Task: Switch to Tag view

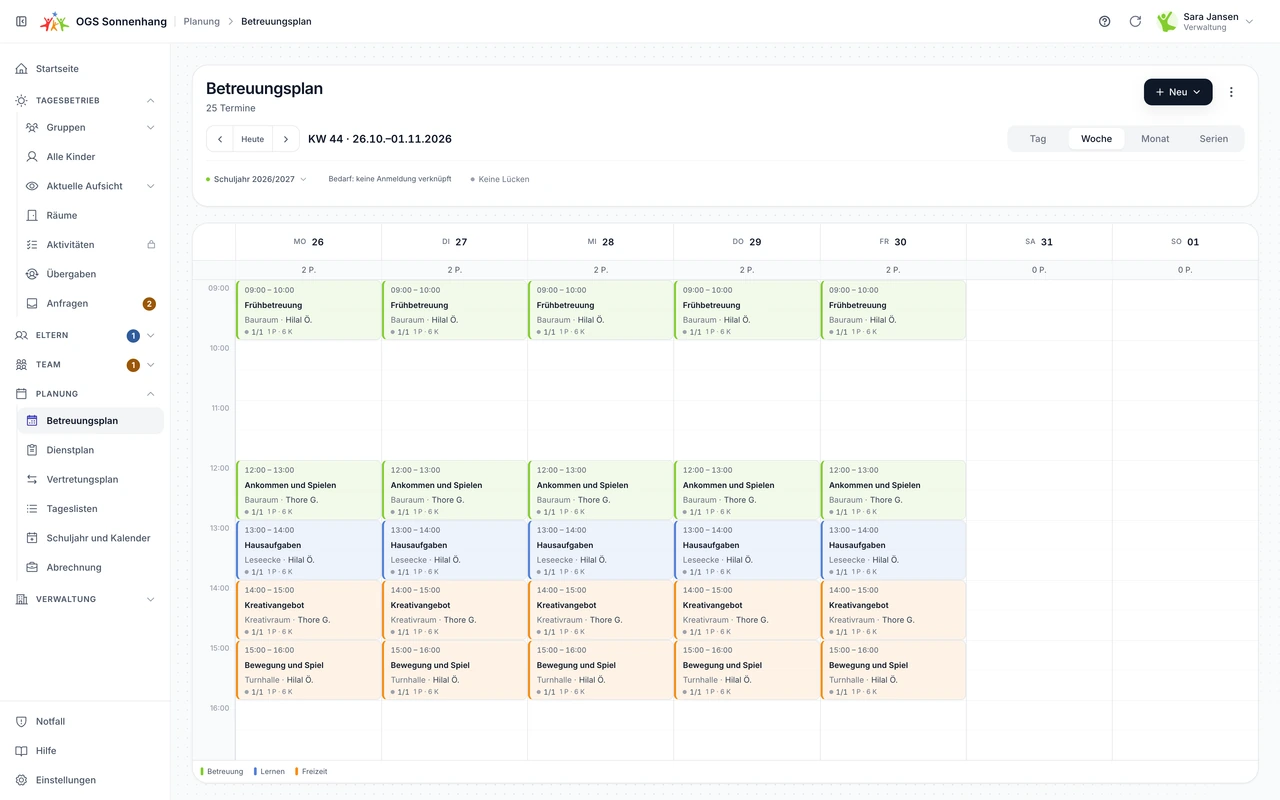Action: [x=1038, y=139]
